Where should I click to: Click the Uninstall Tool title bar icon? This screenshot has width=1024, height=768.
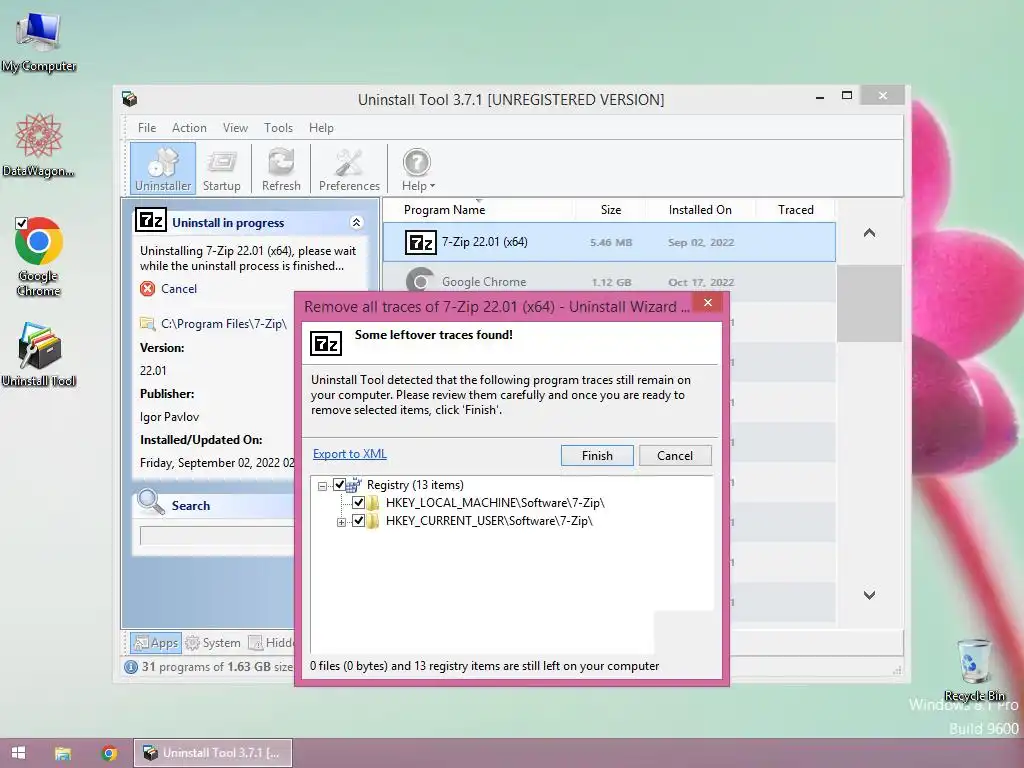tap(129, 99)
